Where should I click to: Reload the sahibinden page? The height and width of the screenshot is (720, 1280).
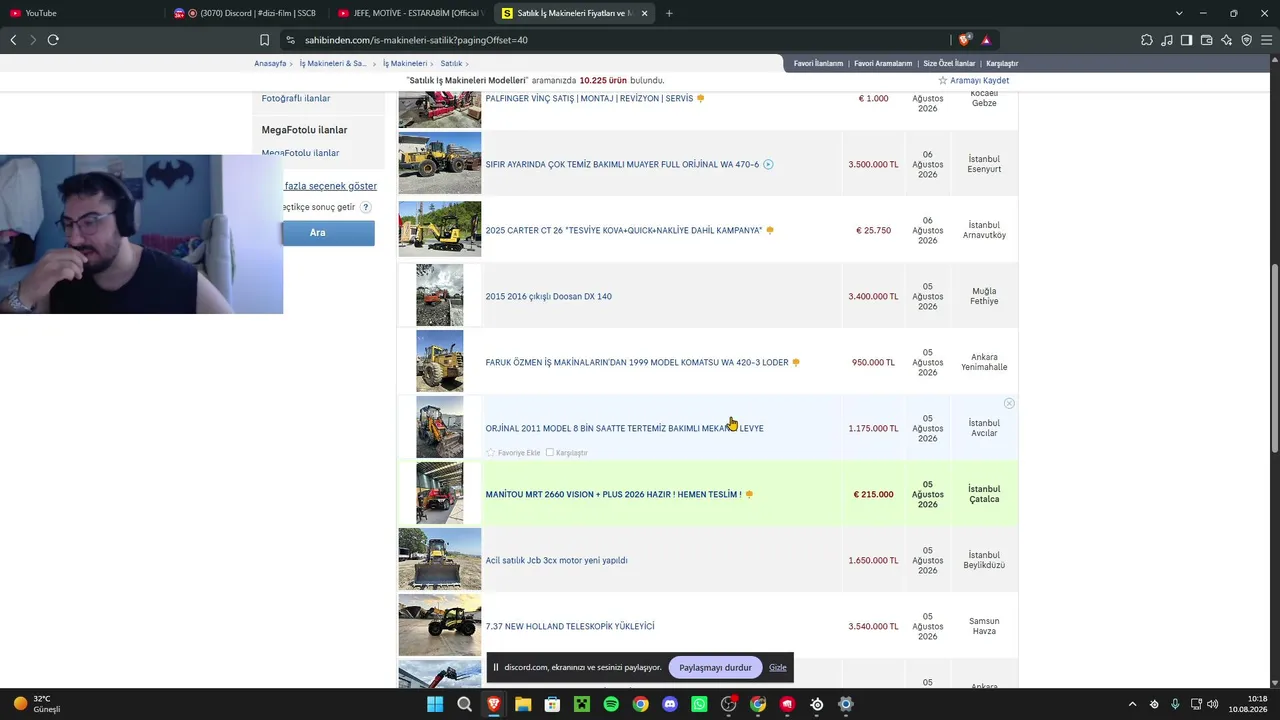coord(53,40)
